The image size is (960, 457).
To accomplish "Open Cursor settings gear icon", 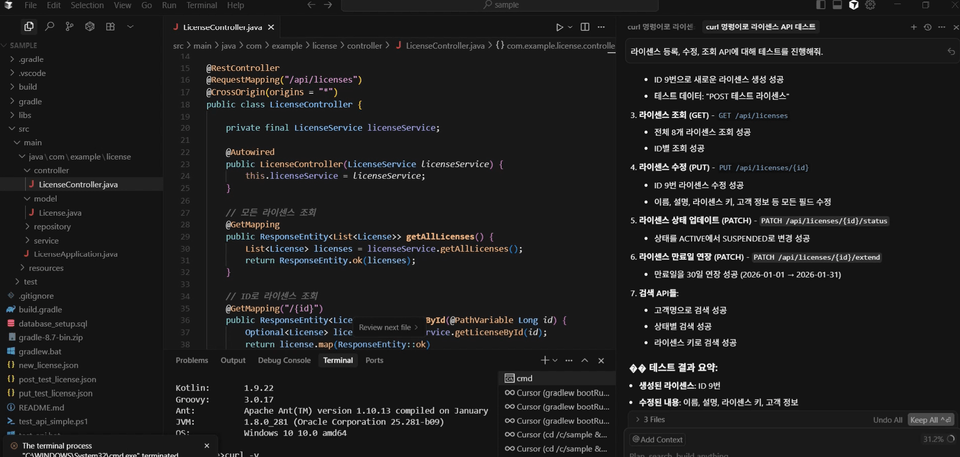I will click(x=872, y=5).
